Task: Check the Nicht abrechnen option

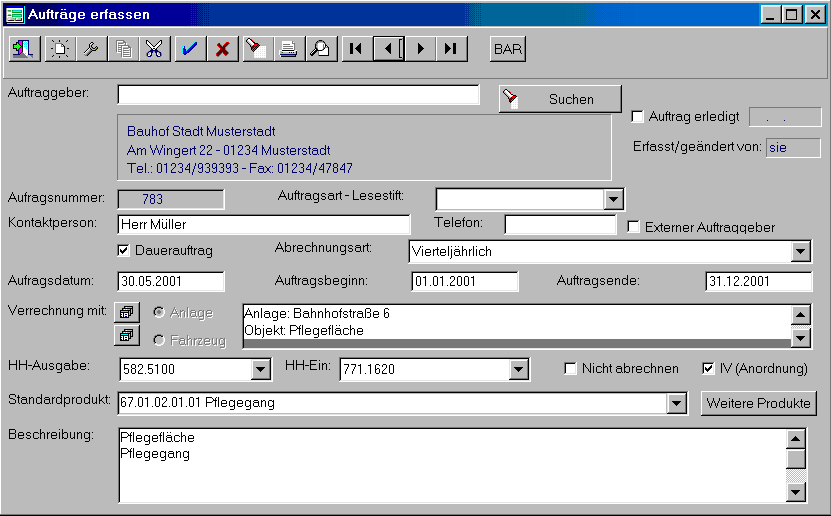Action: click(571, 369)
